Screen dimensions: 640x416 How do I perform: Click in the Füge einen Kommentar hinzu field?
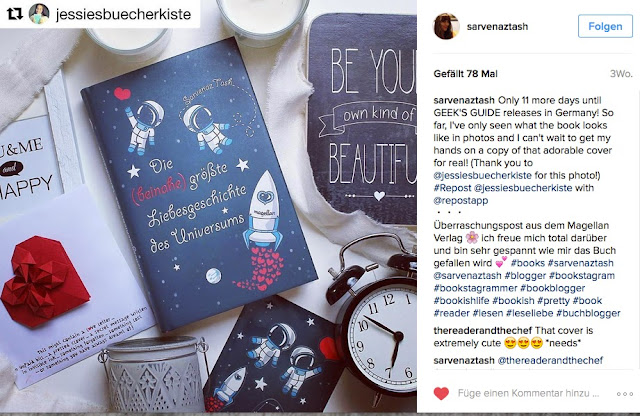pyautogui.click(x=528, y=394)
